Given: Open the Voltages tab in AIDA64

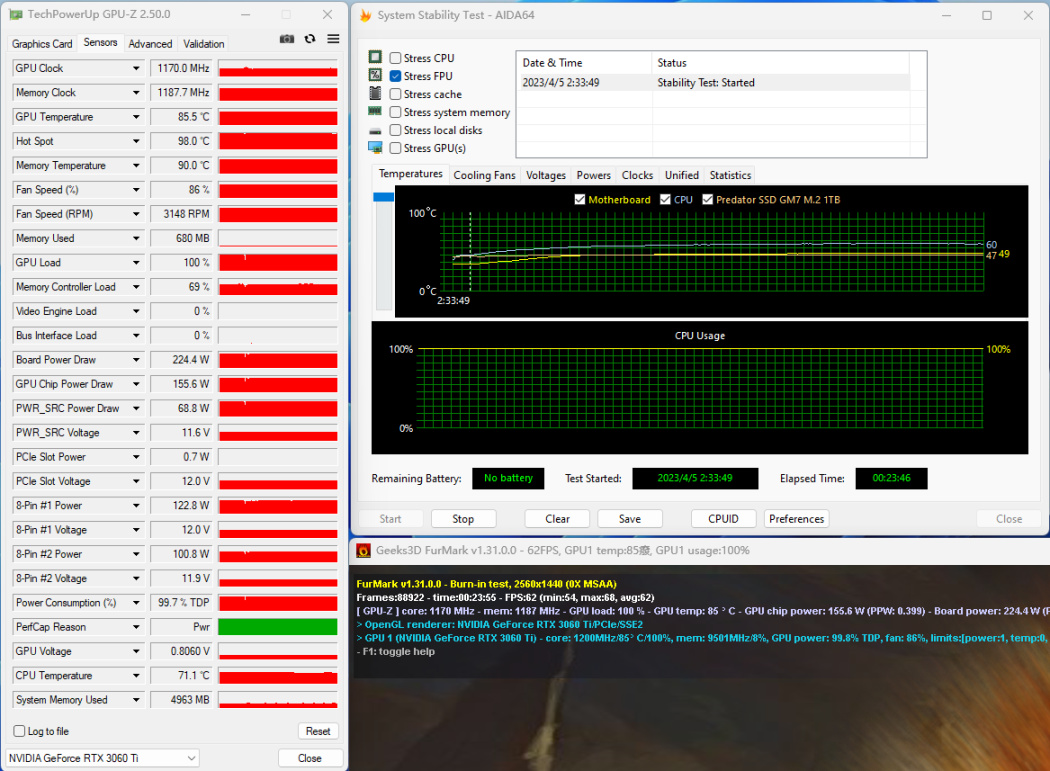Looking at the screenshot, I should click(546, 175).
